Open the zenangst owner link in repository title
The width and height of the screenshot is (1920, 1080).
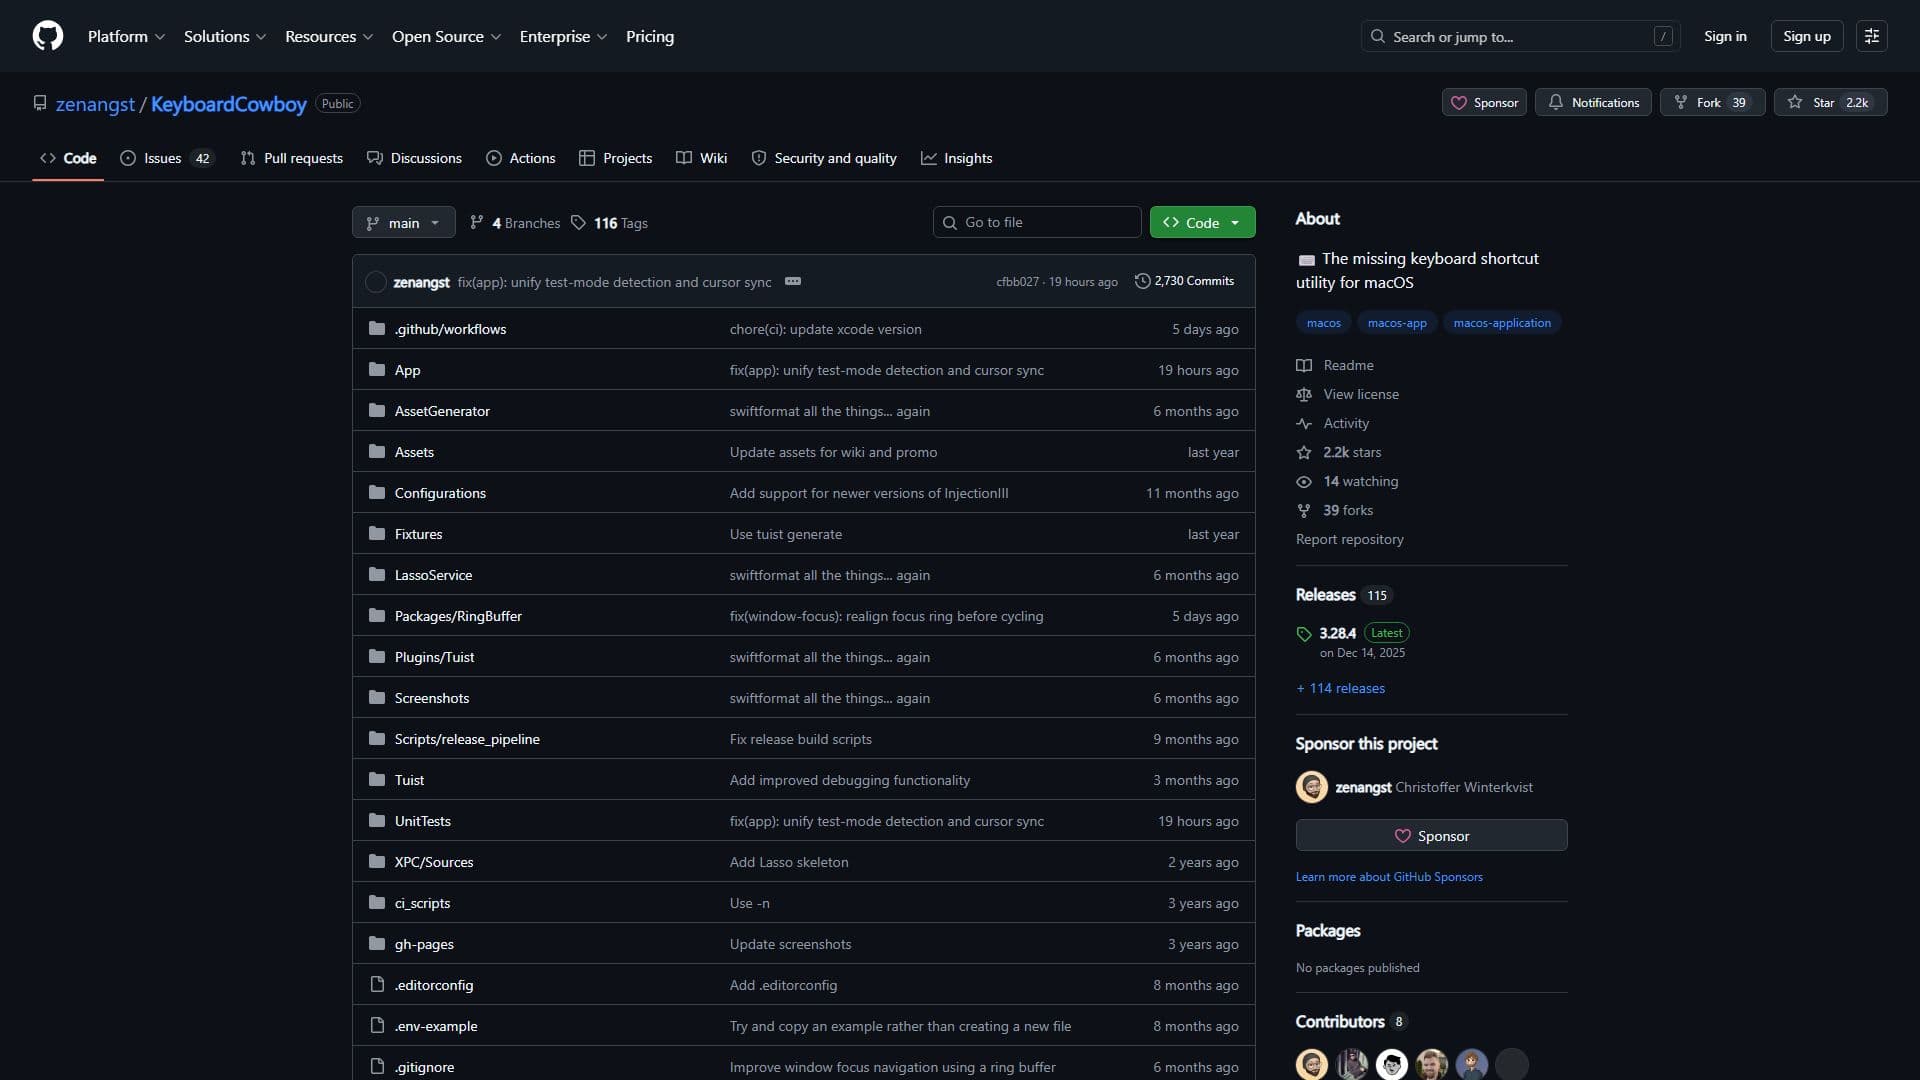[95, 104]
